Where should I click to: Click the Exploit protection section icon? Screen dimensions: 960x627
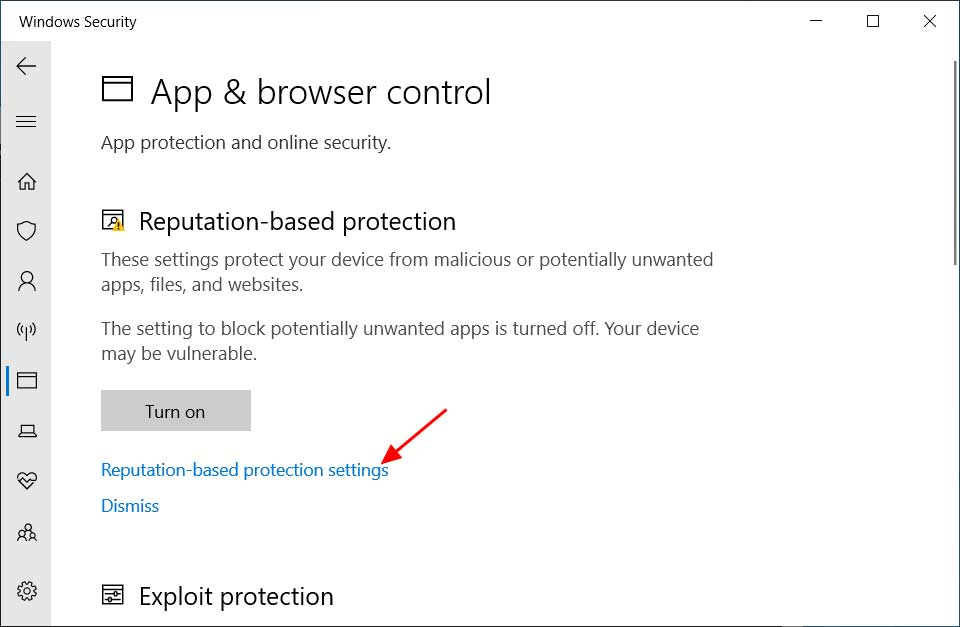113,595
